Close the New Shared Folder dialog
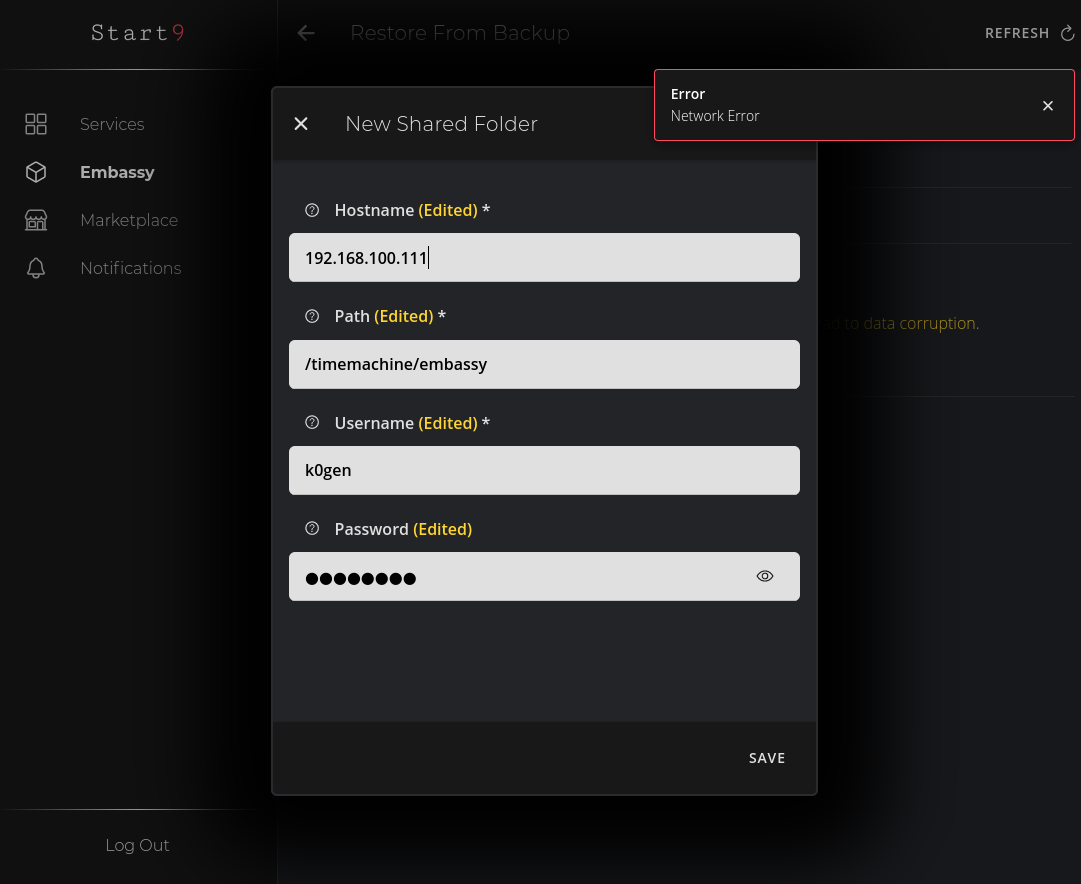The height and width of the screenshot is (884, 1081). 301,123
